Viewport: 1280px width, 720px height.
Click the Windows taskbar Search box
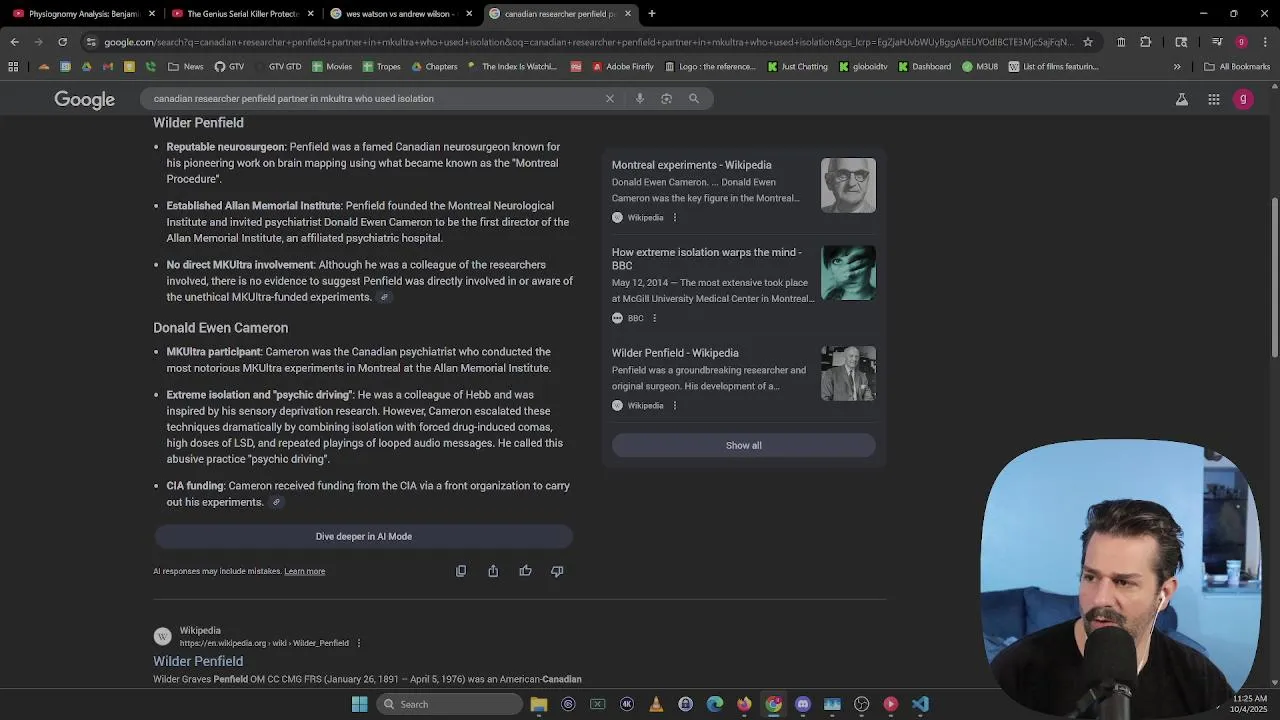click(448, 704)
